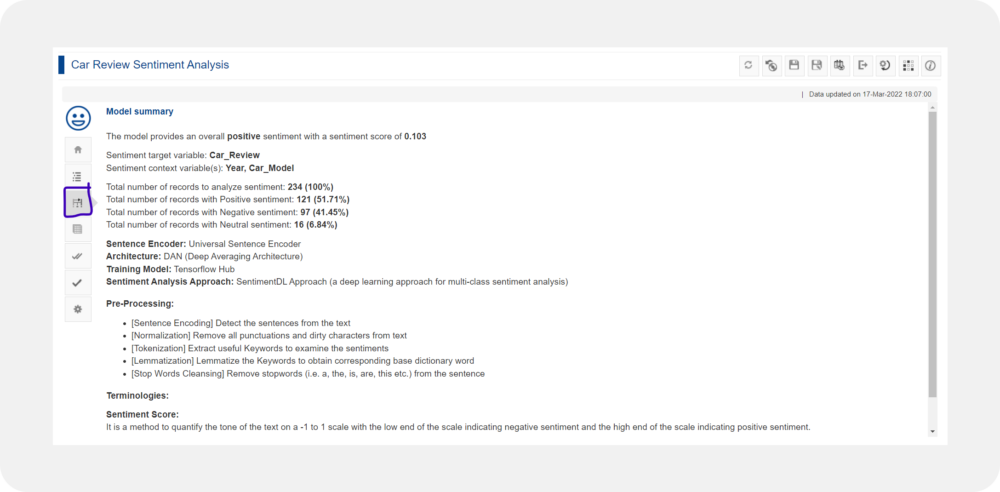Click the smiley face sentiment icon

(78, 118)
